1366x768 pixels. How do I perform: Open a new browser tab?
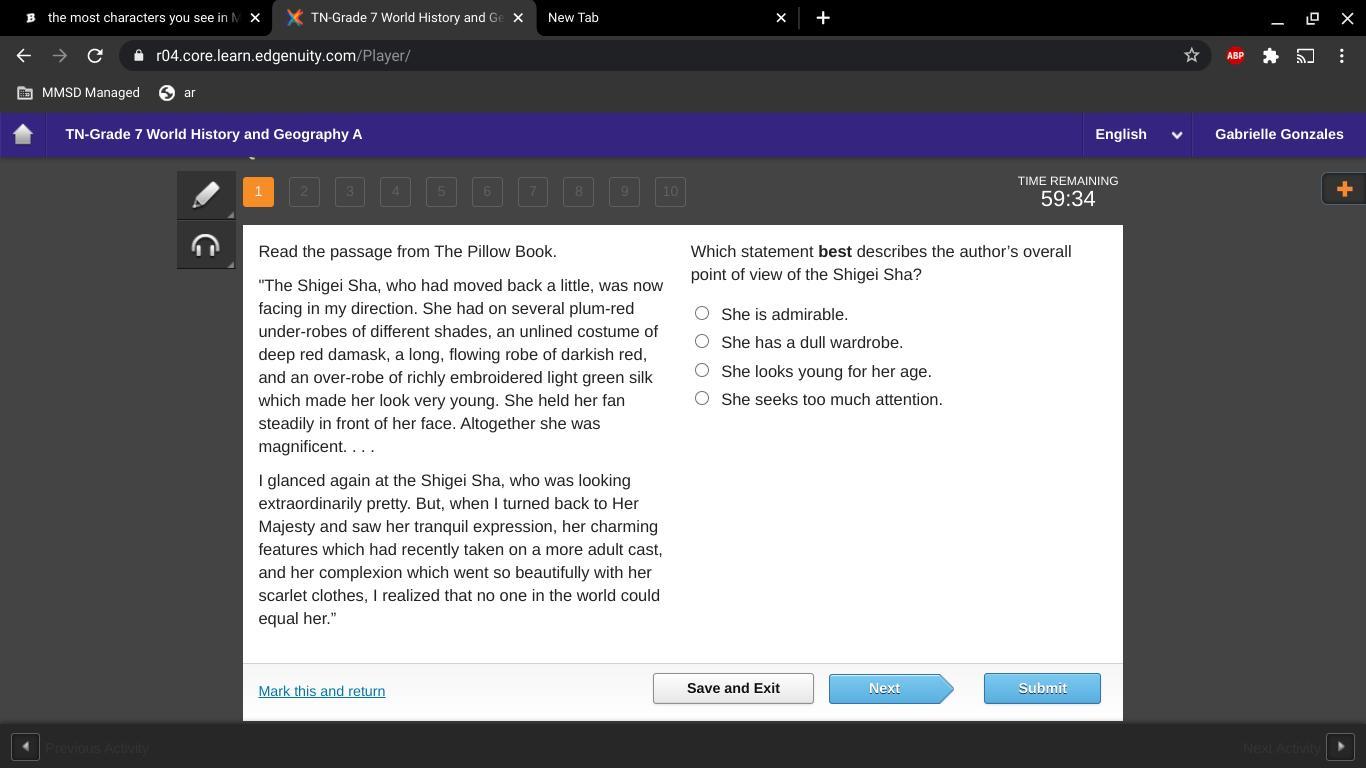(x=823, y=18)
